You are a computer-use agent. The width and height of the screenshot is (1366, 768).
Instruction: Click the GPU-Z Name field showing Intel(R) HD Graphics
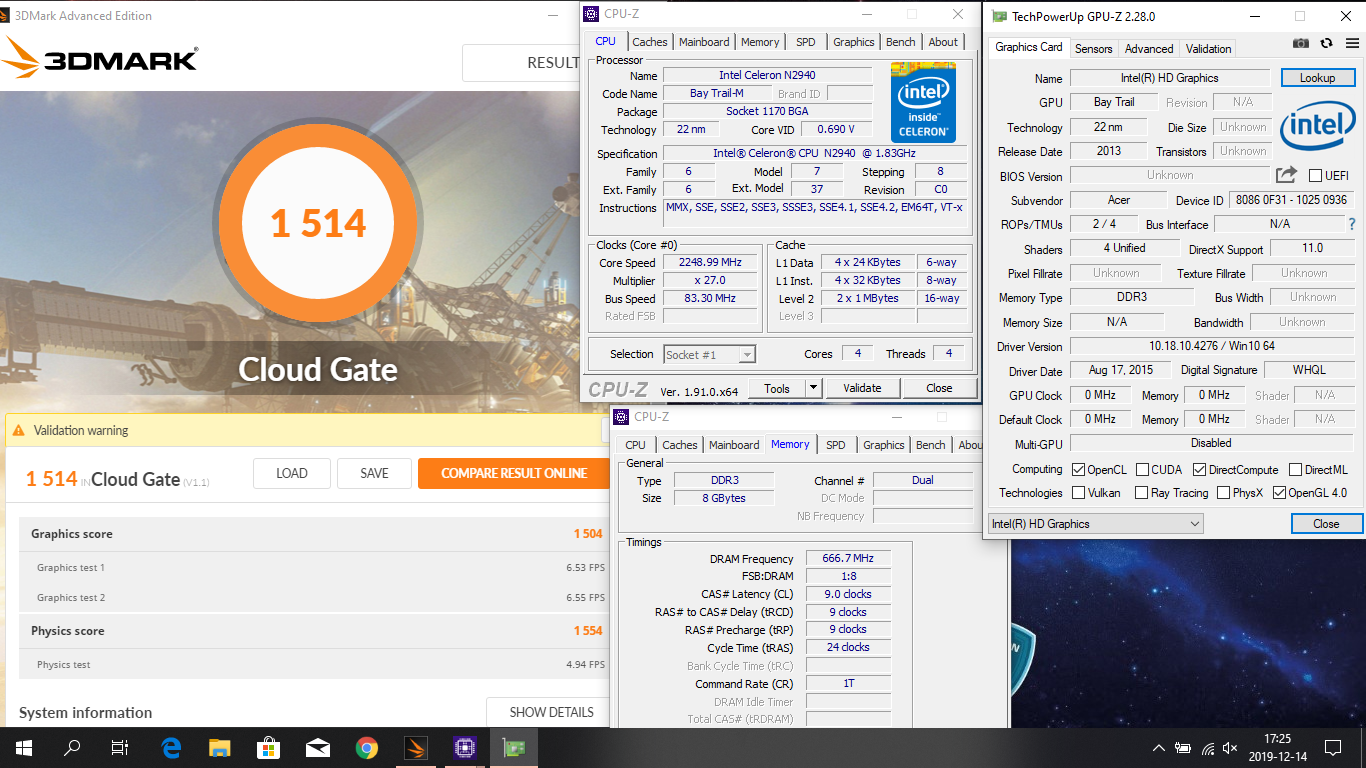pos(1169,78)
